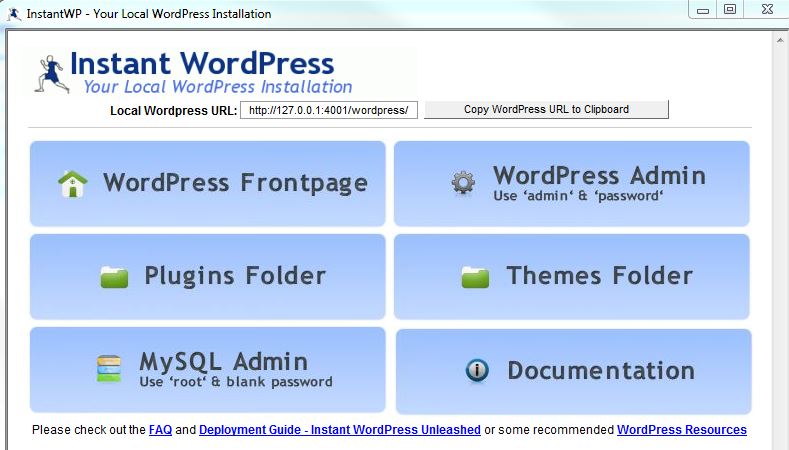Screen dimensions: 789x450
Task: Copy WordPress URL to Clipboard
Action: click(x=546, y=109)
